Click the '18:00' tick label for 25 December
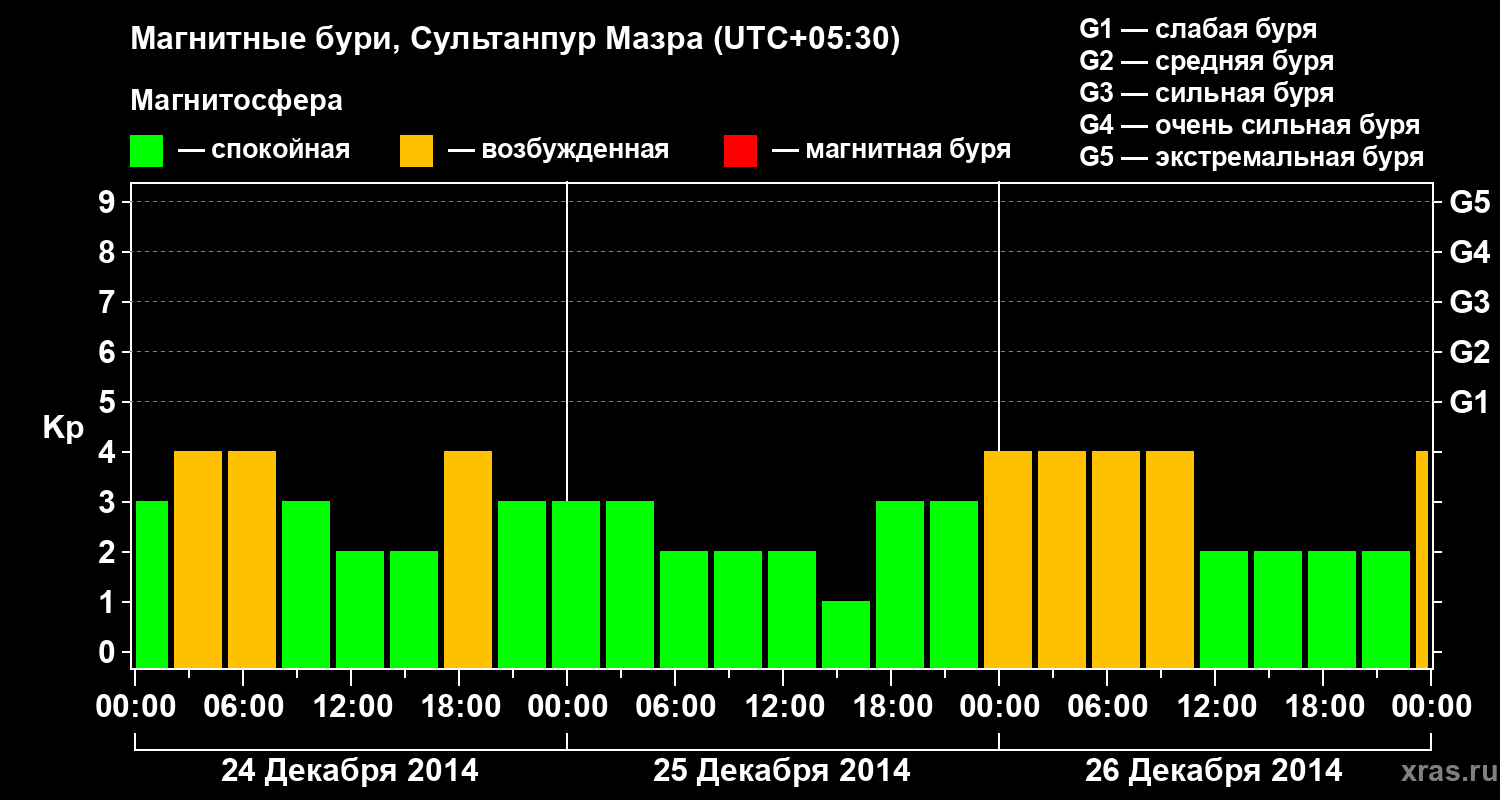 coord(891,706)
